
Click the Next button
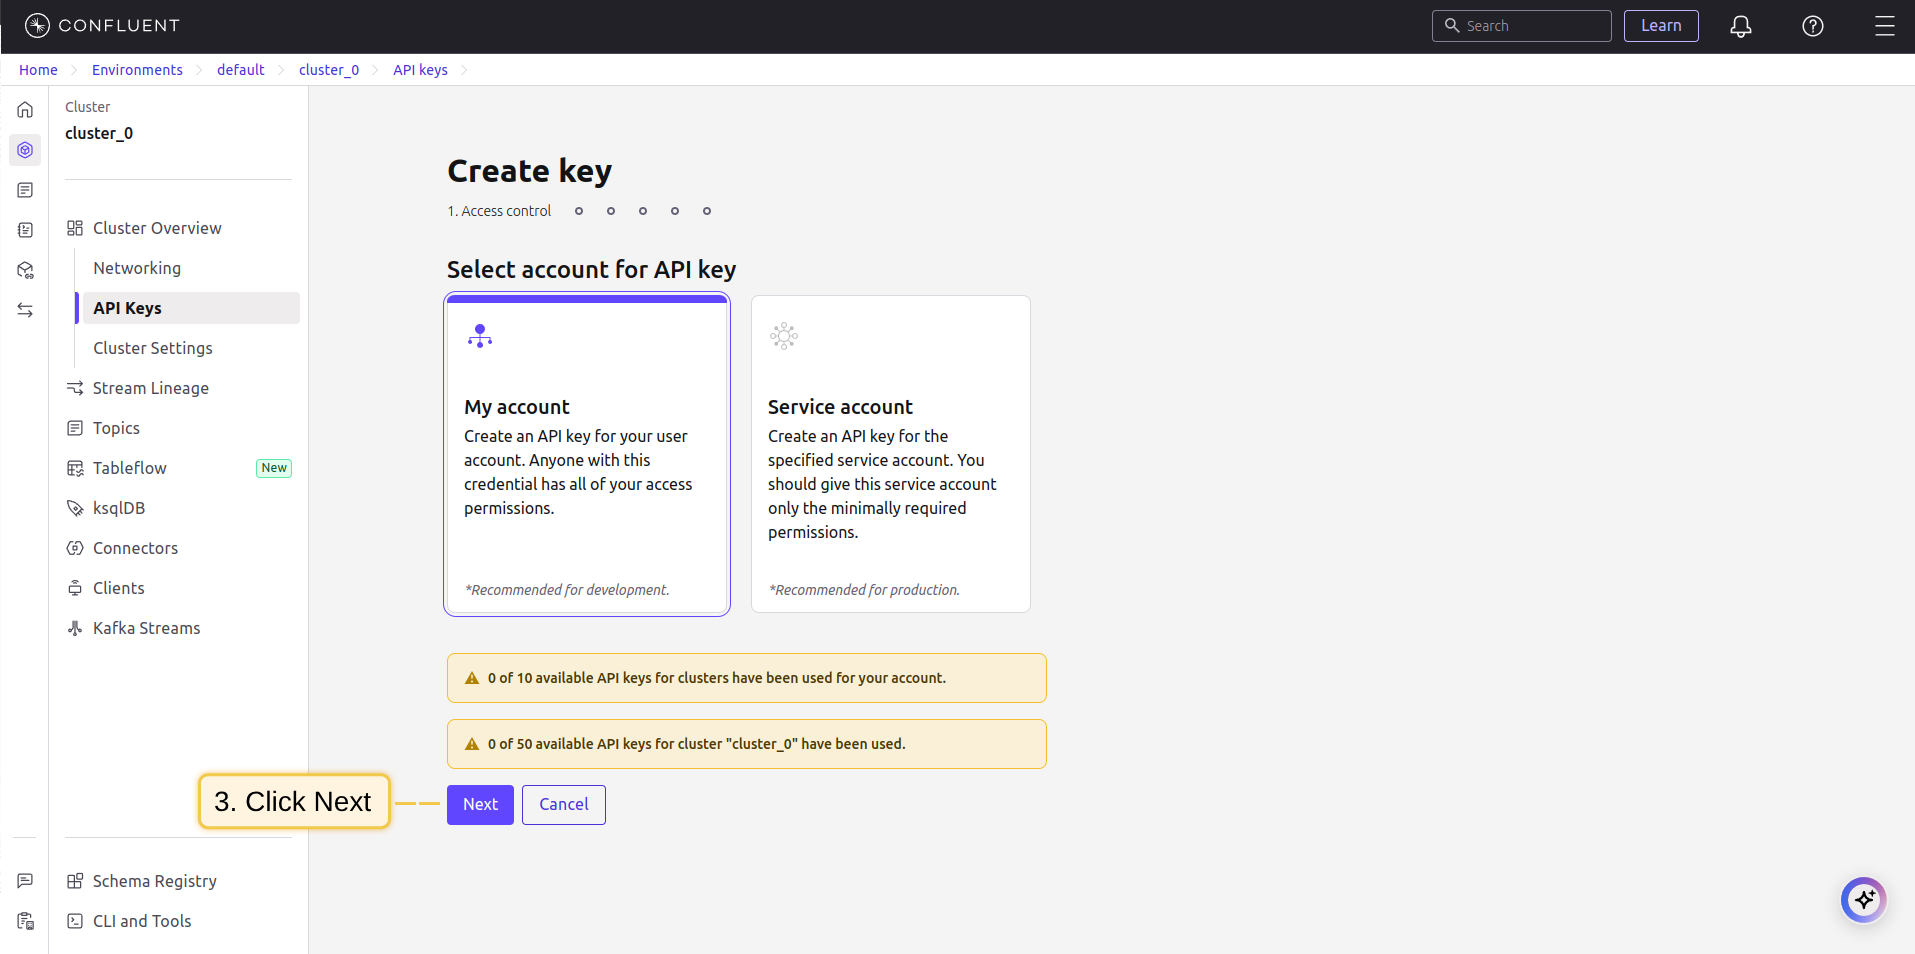pos(480,805)
